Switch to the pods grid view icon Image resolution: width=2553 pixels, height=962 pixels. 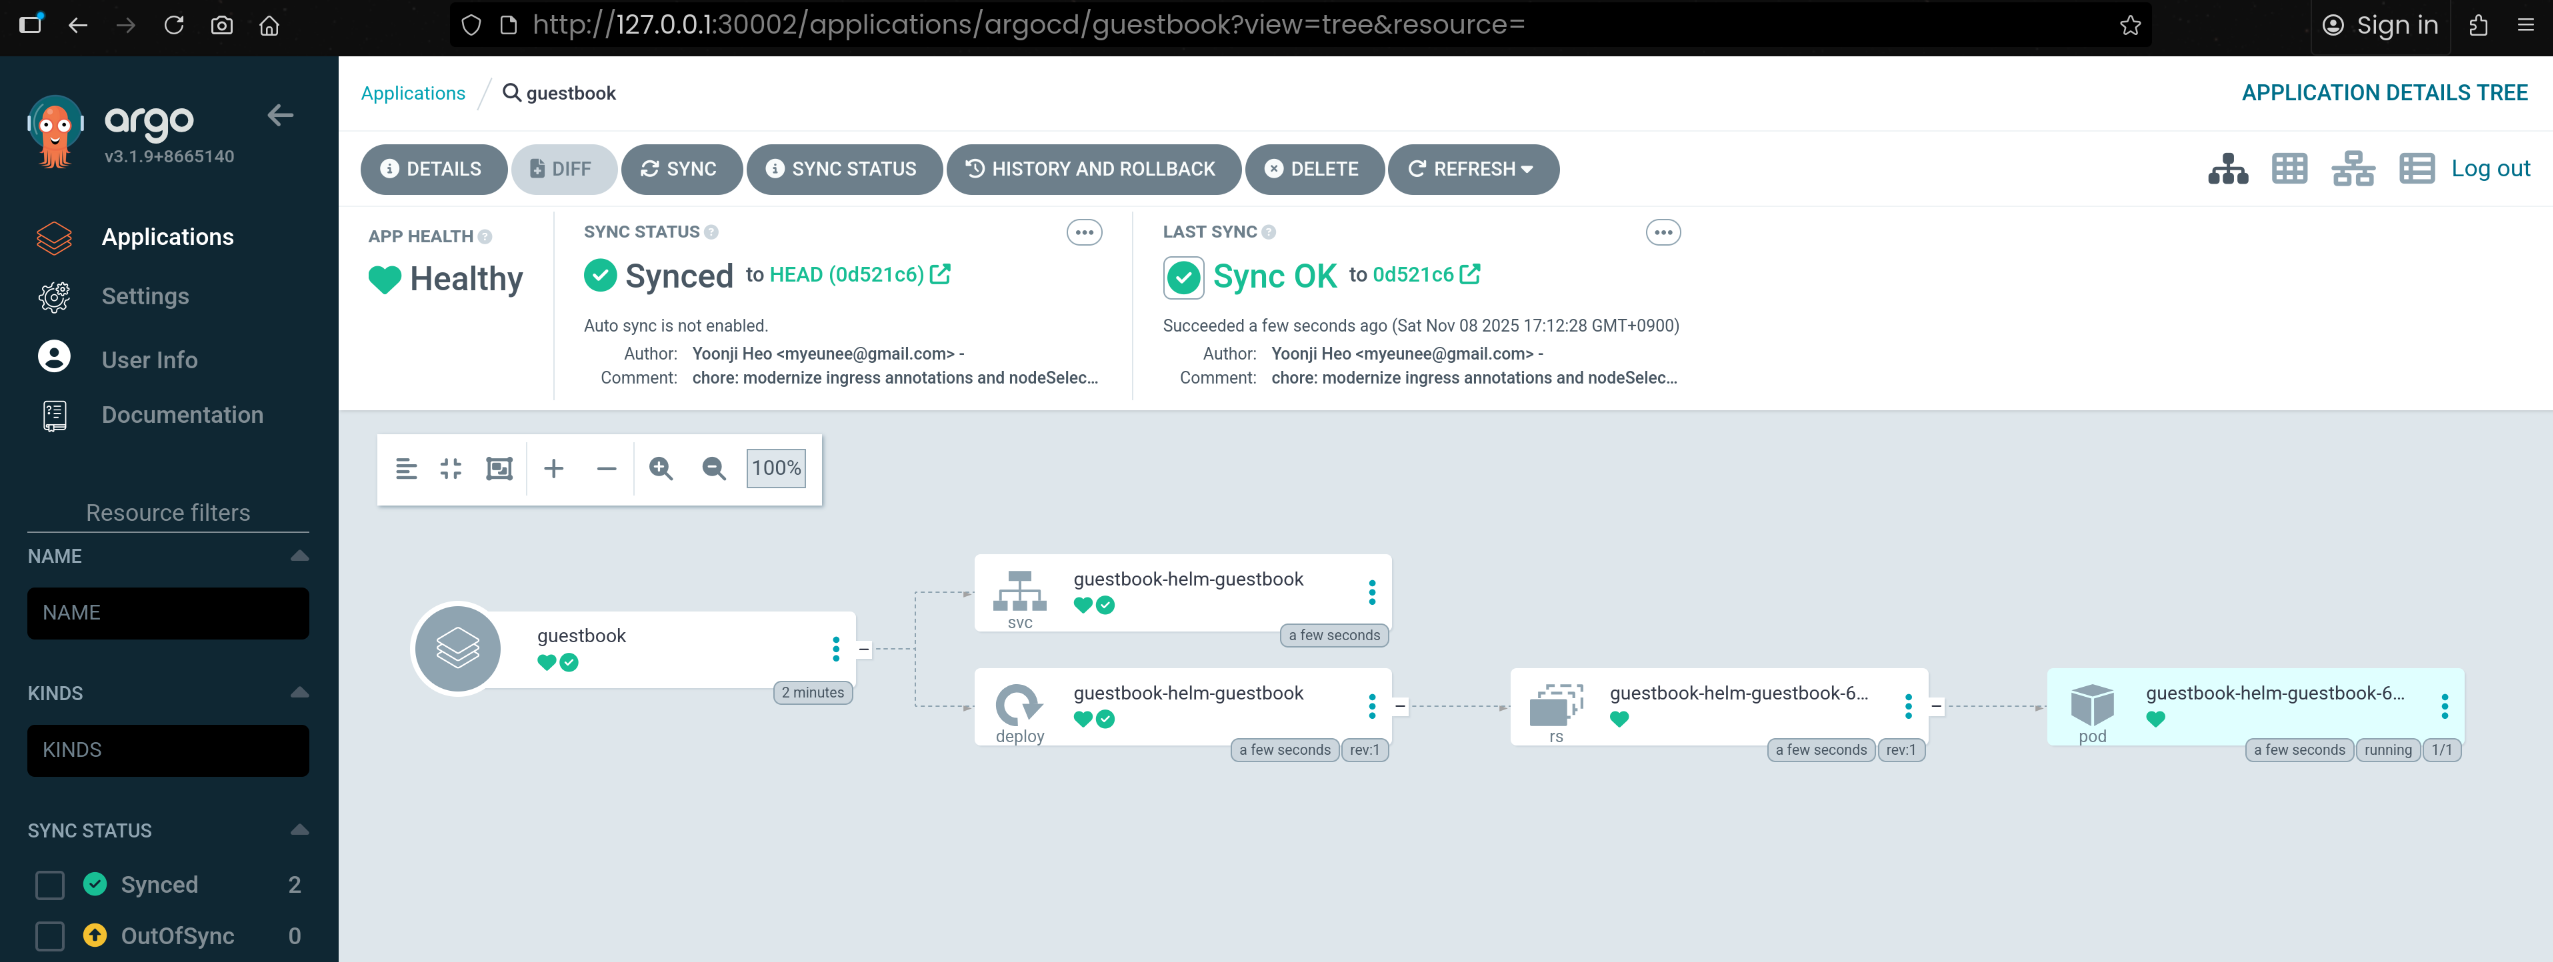pos(2289,168)
